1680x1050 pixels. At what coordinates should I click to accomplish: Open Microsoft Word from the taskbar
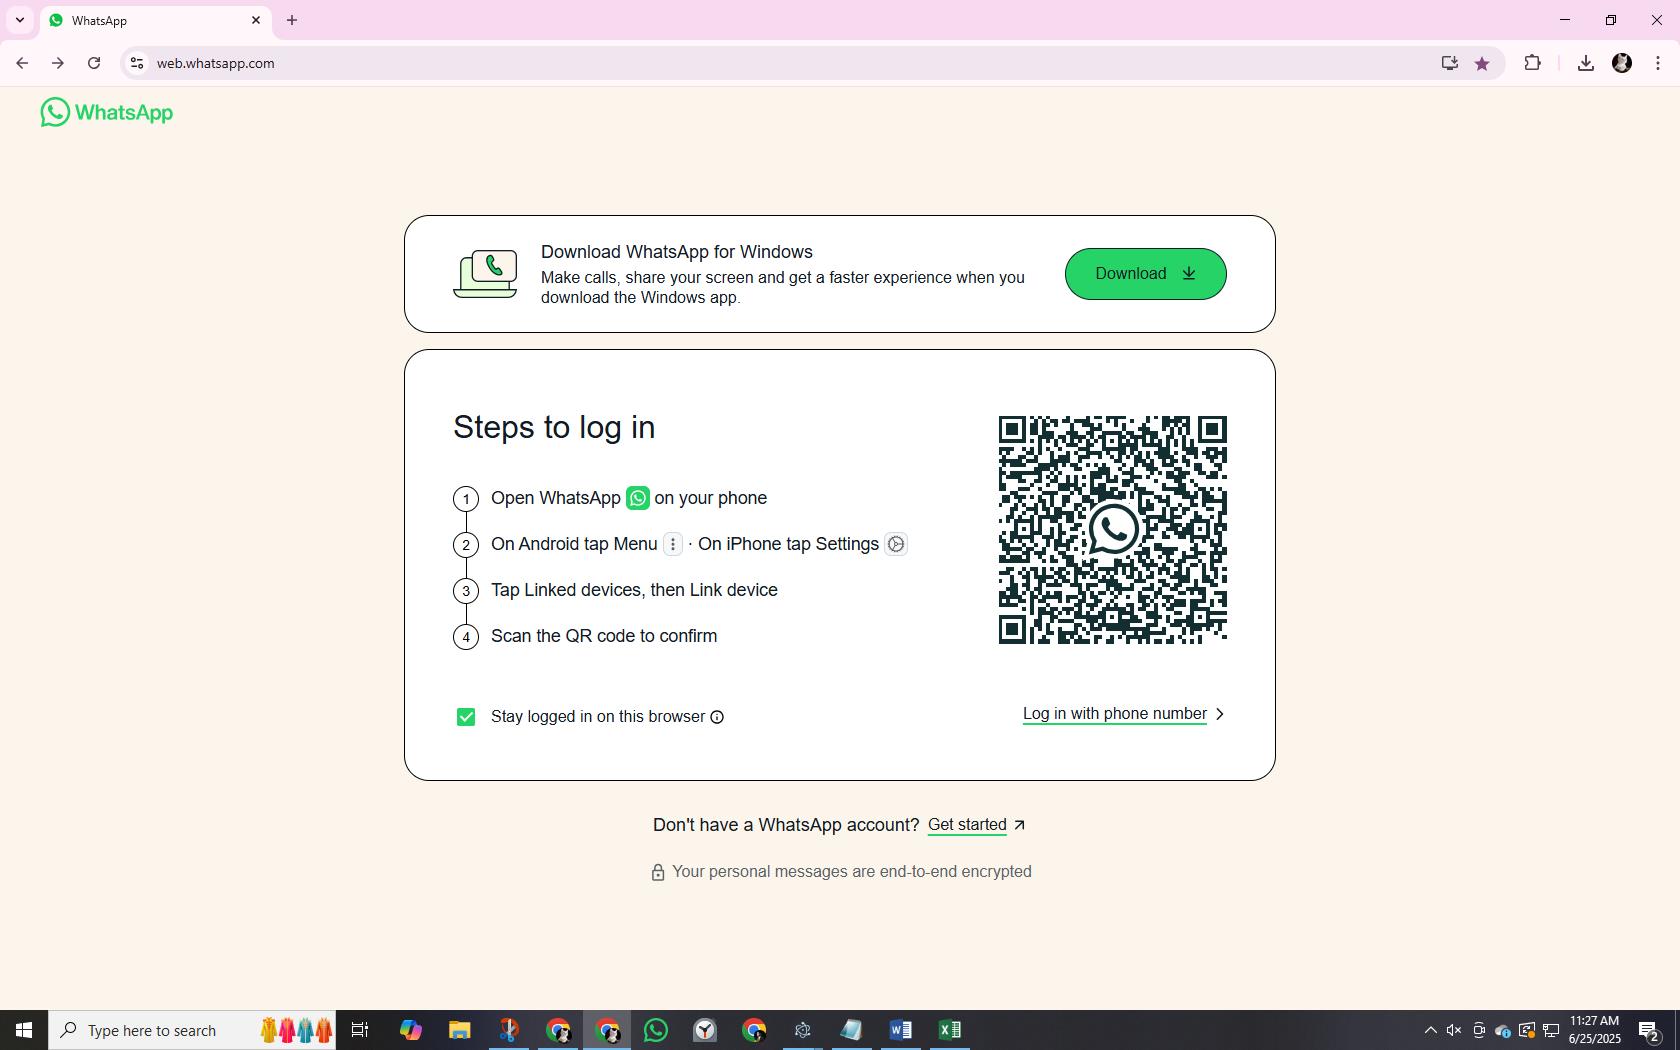900,1030
